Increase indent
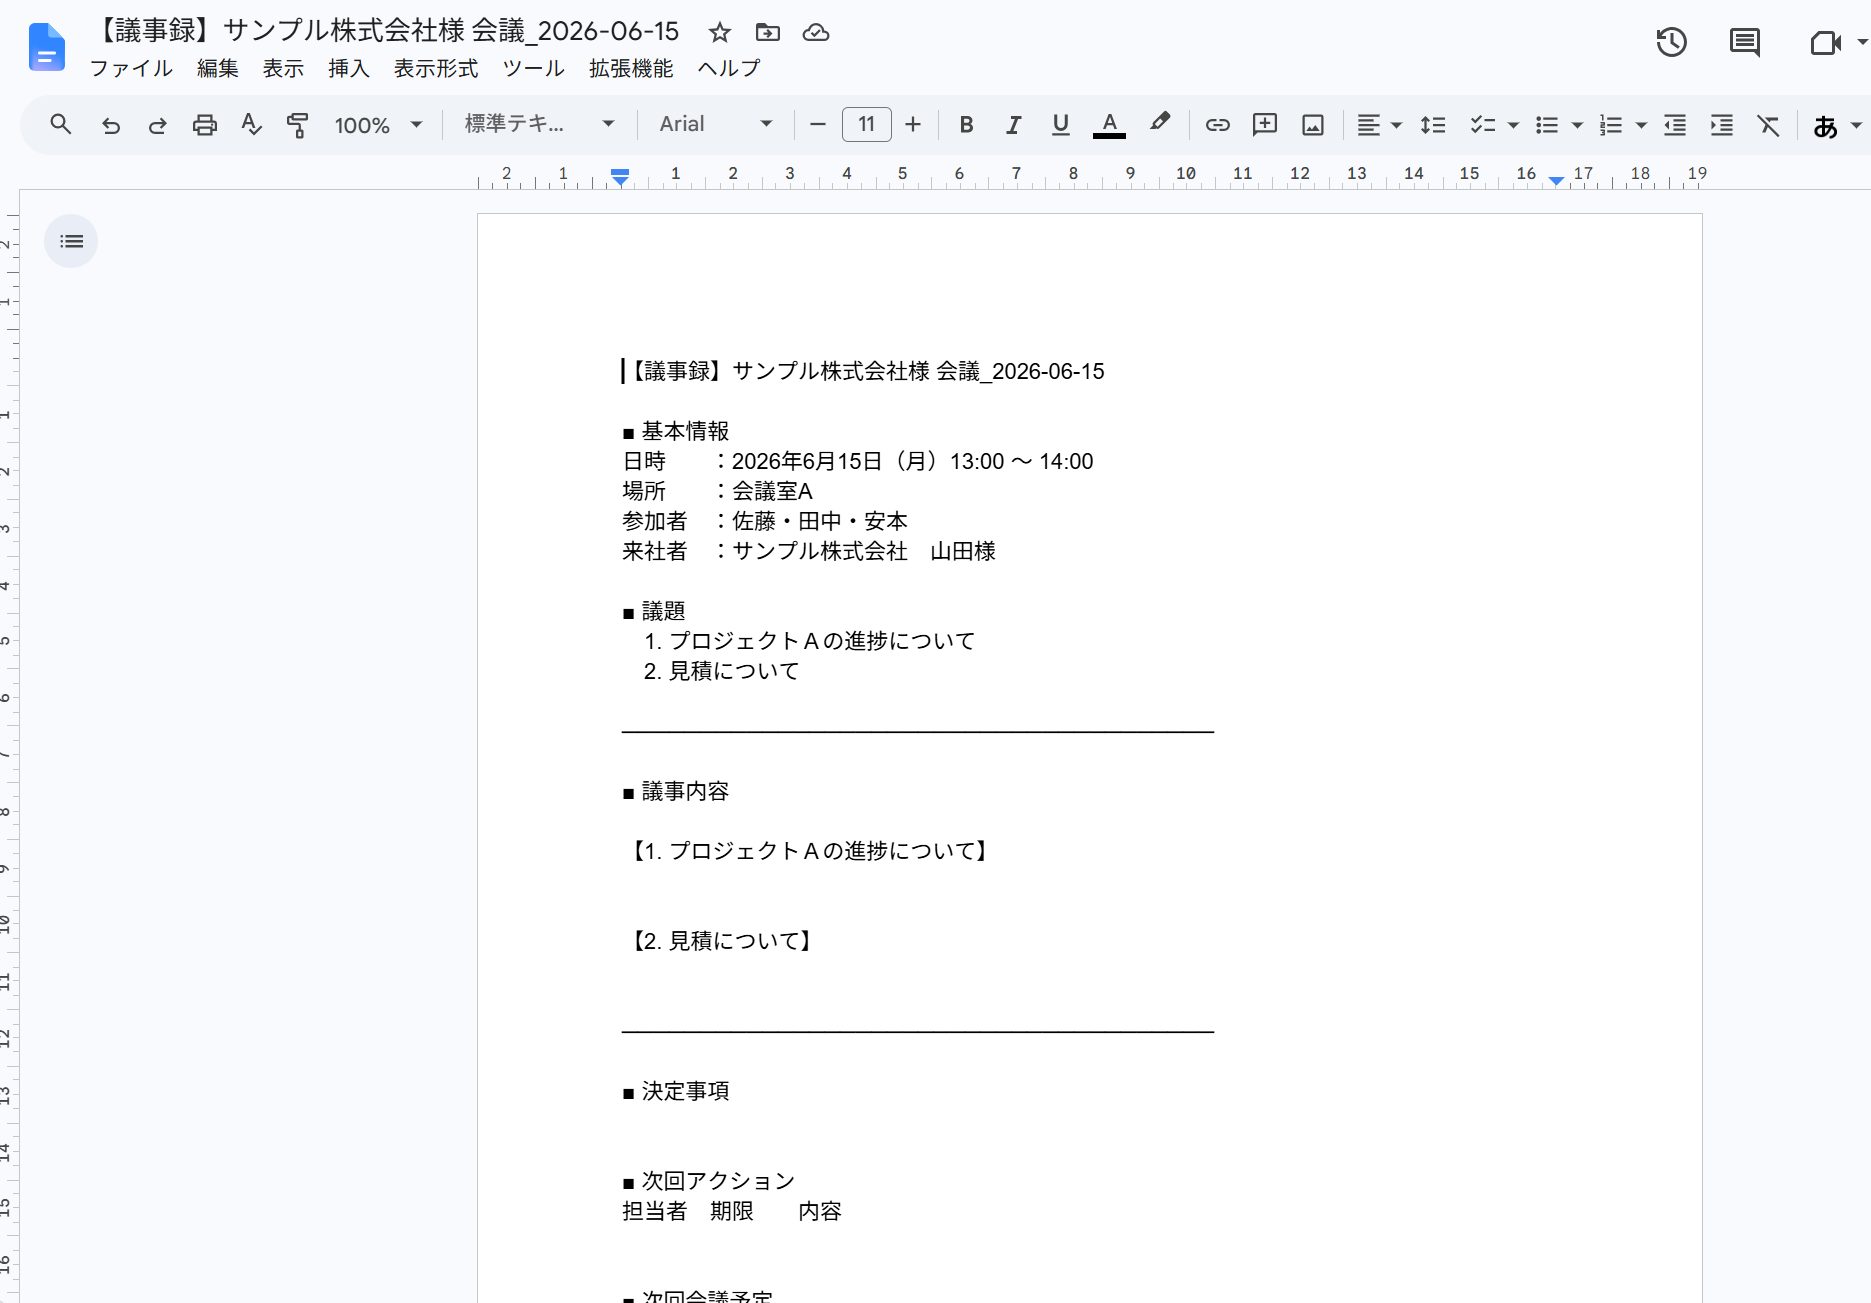The height and width of the screenshot is (1303, 1871). [1721, 125]
